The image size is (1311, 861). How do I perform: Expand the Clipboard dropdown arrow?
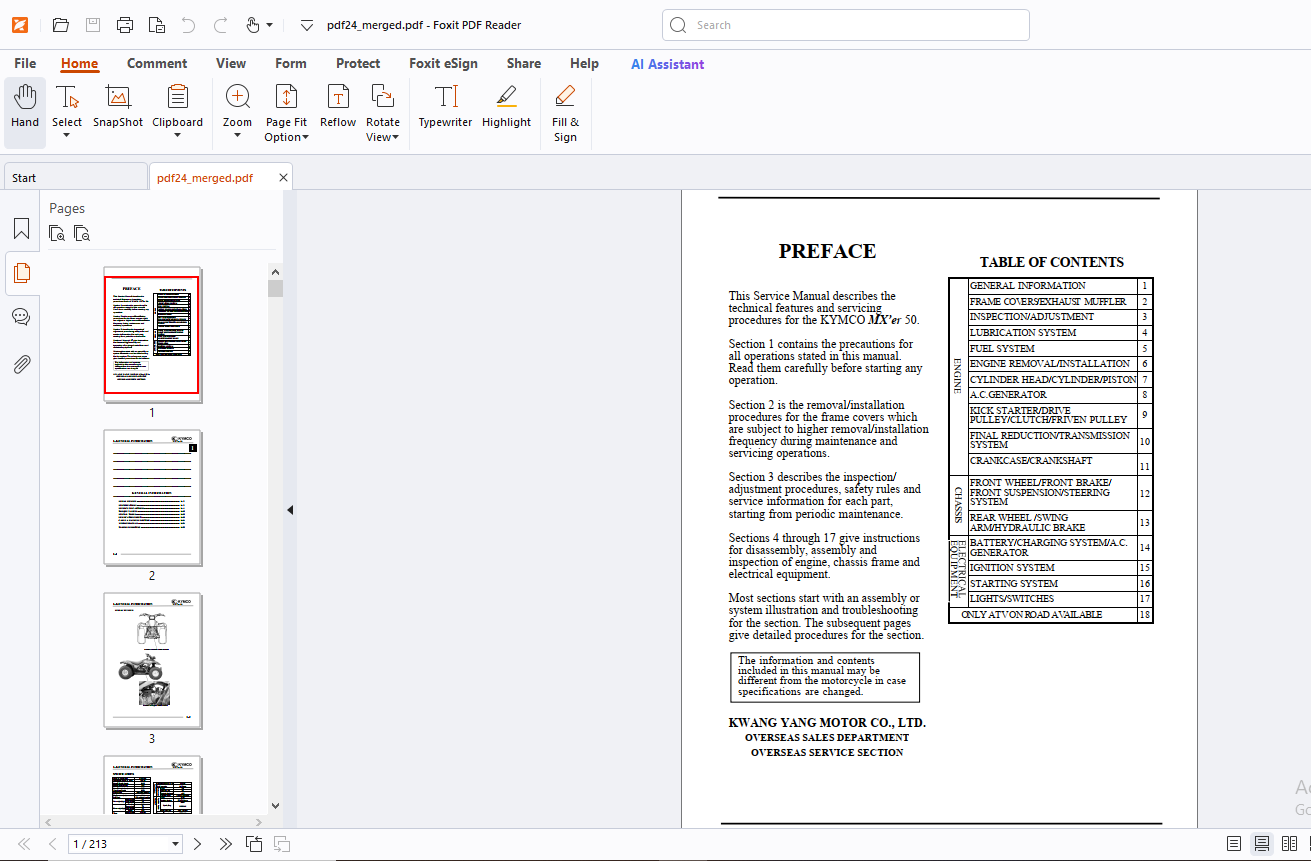(177, 136)
